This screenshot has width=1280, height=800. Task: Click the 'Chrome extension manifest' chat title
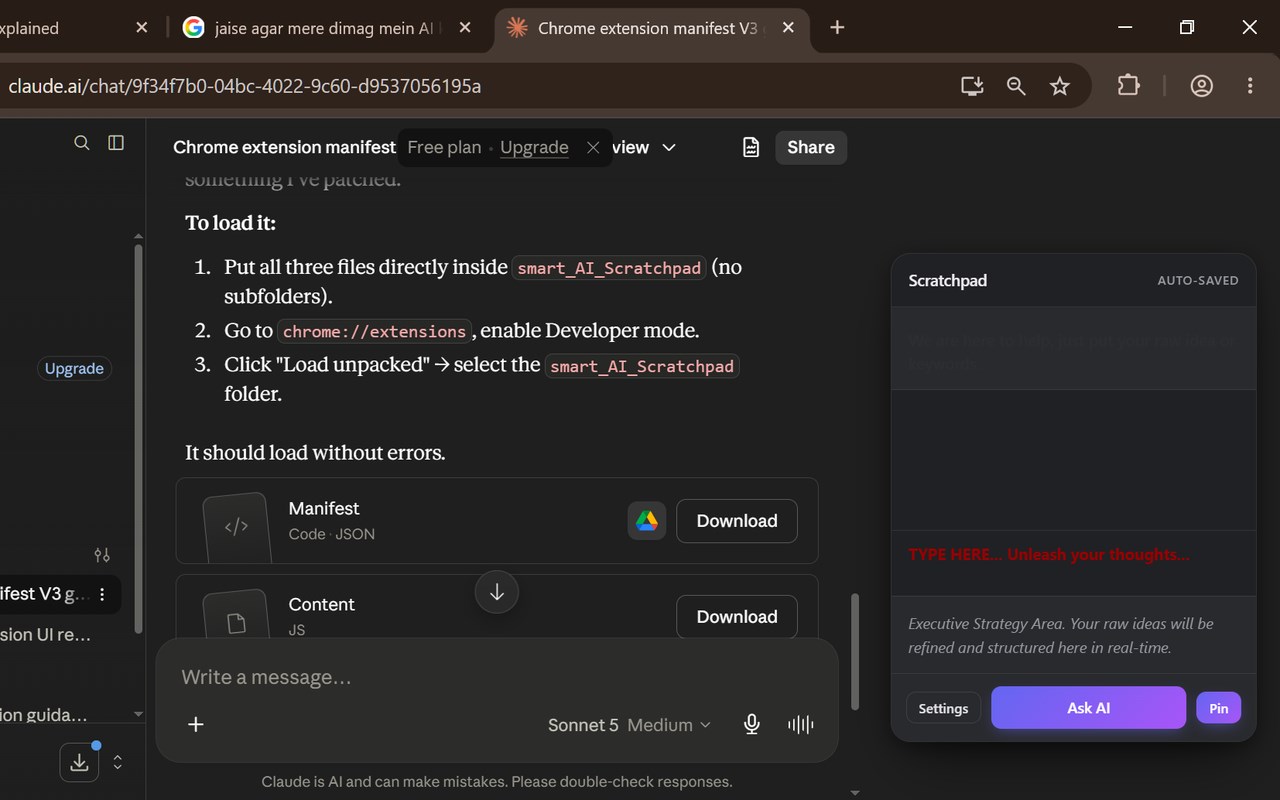pos(284,148)
